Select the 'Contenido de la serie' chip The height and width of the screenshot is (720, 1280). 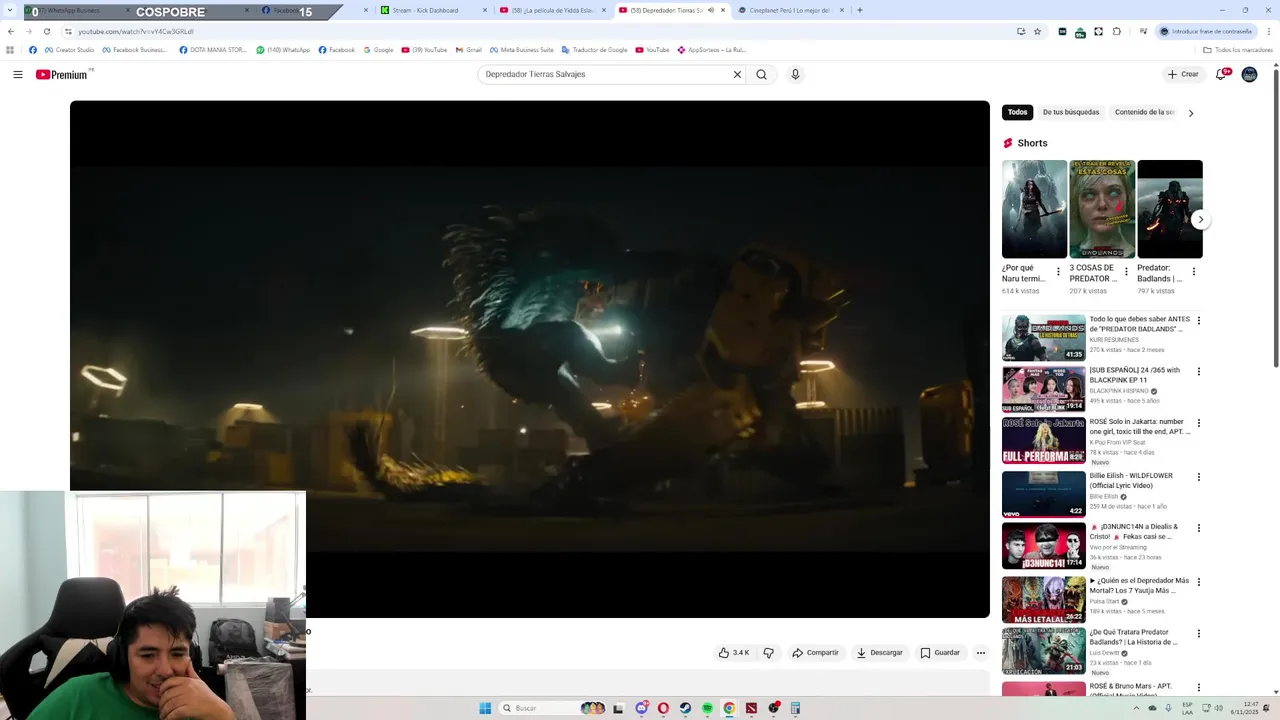point(1144,112)
